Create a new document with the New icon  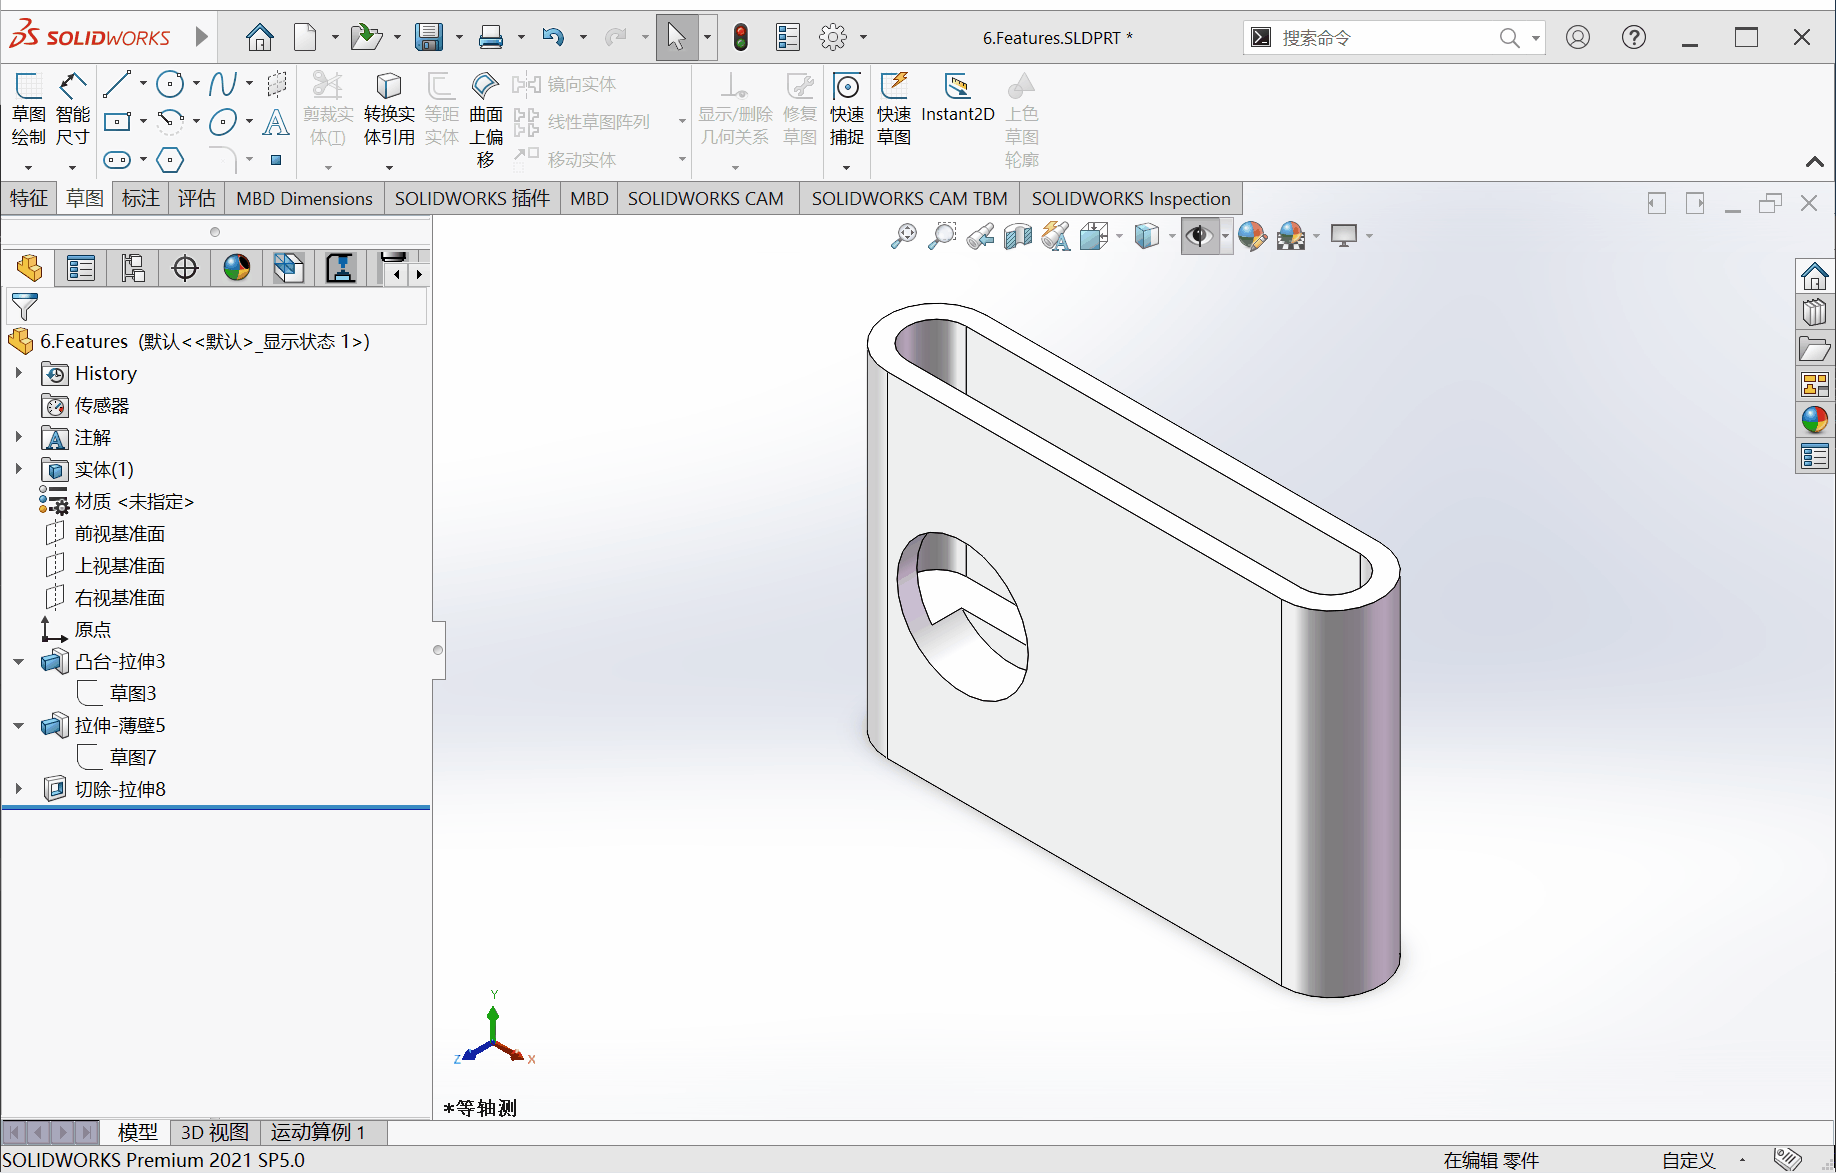[x=305, y=38]
